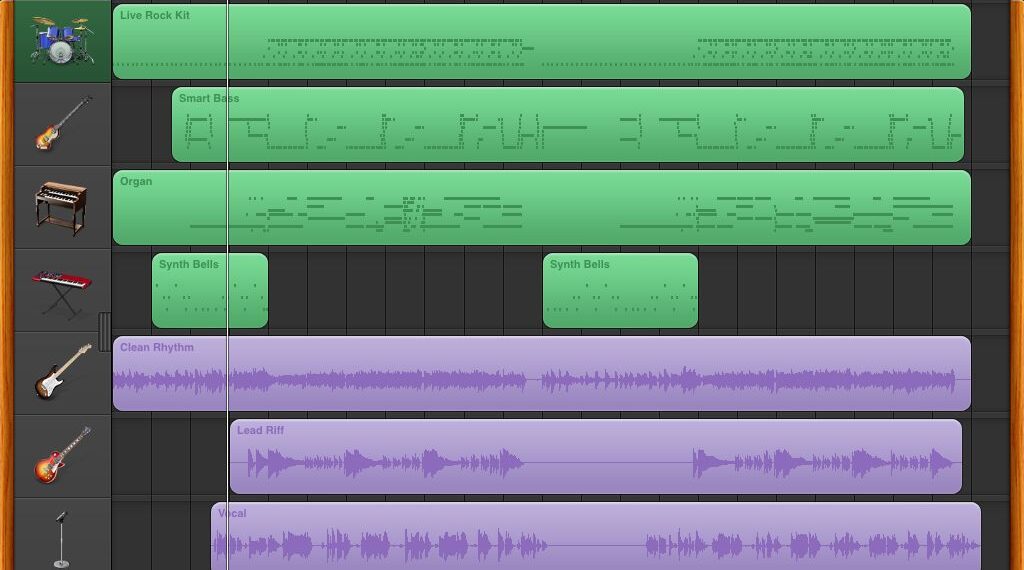Click the 'Organ' region label
1024x570 pixels.
pyautogui.click(x=136, y=181)
